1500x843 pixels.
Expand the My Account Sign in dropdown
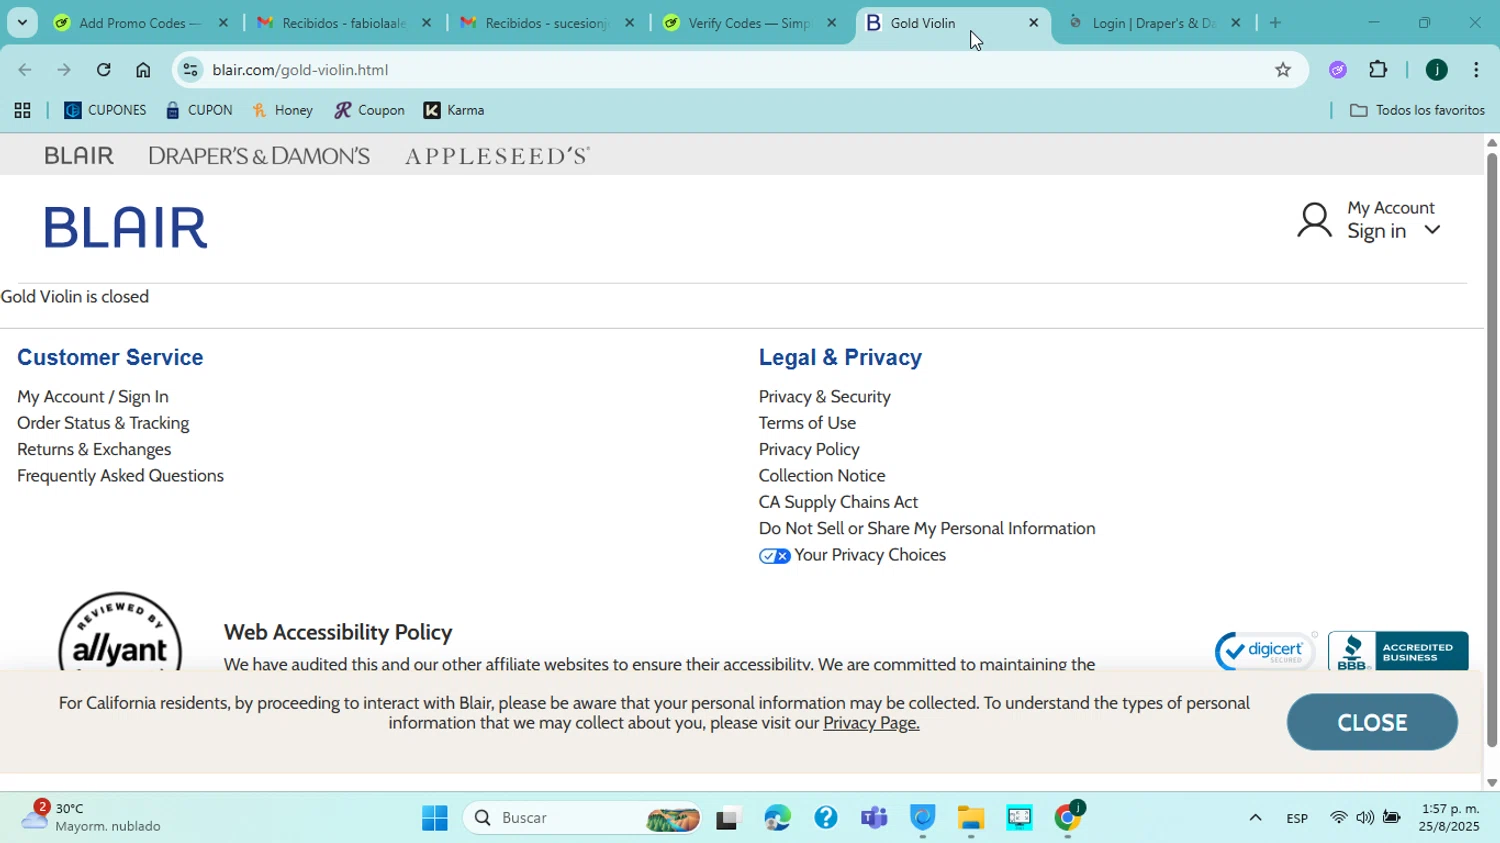1432,230
